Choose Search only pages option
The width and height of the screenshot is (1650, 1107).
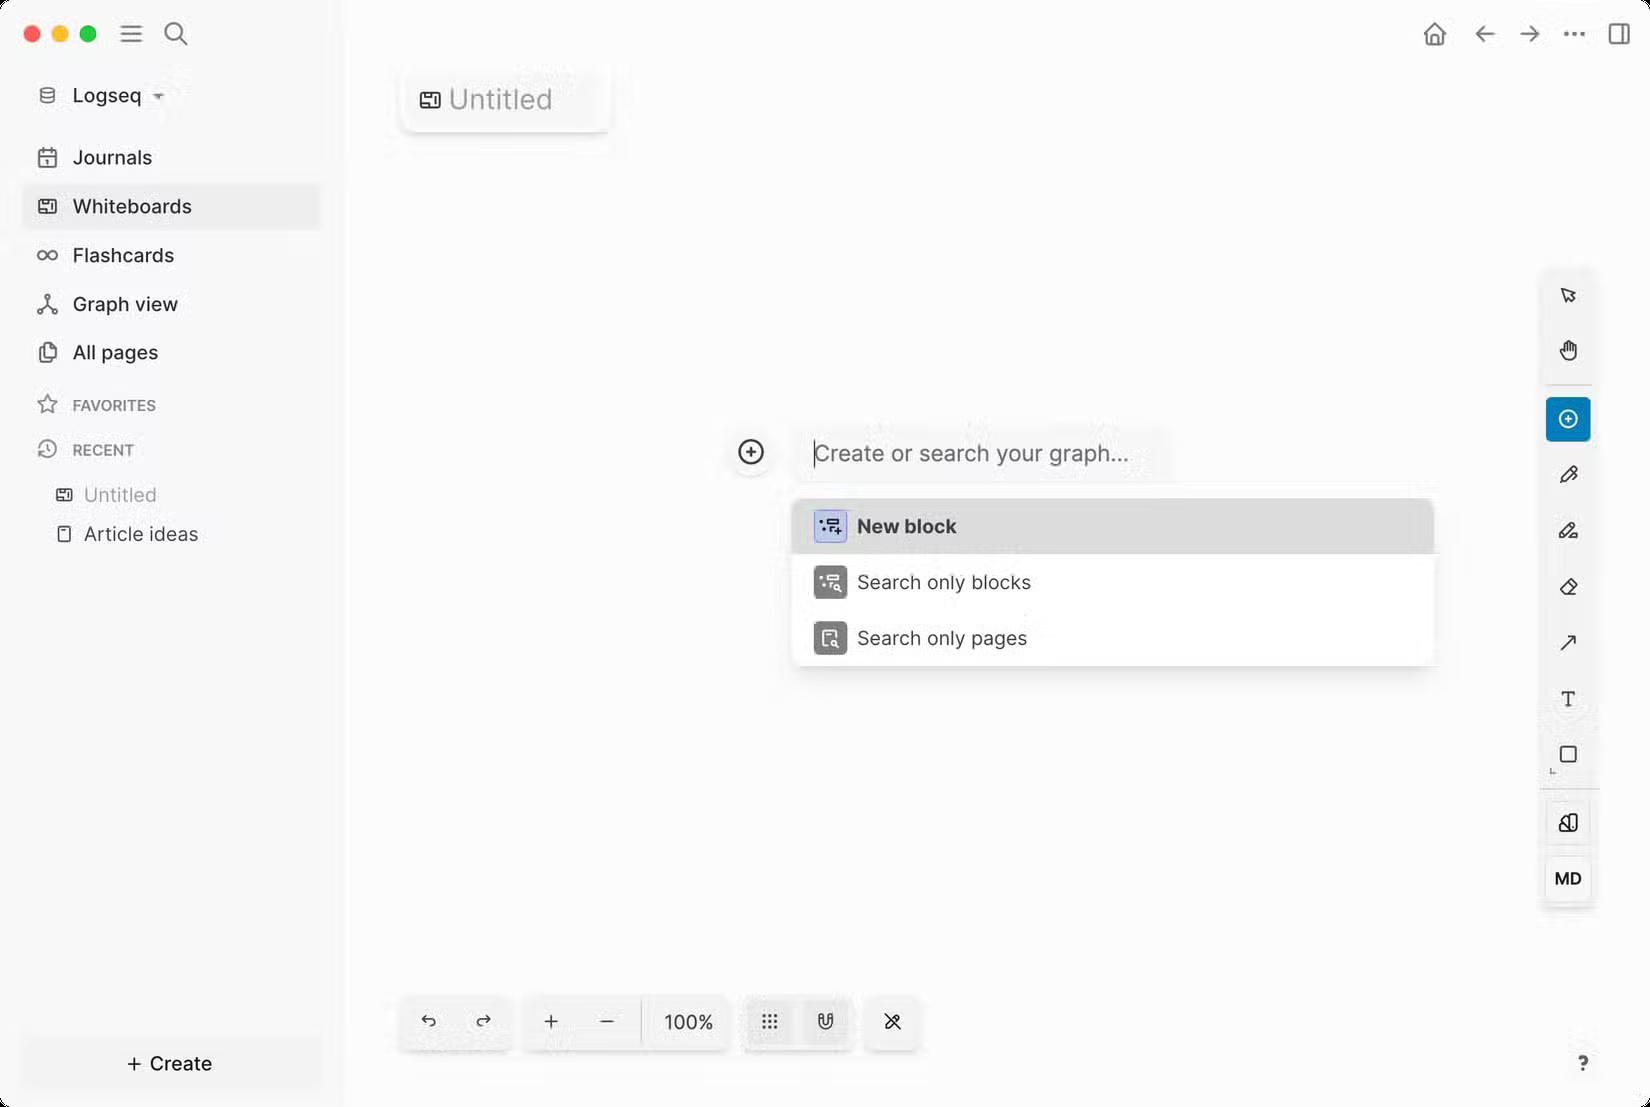click(941, 638)
